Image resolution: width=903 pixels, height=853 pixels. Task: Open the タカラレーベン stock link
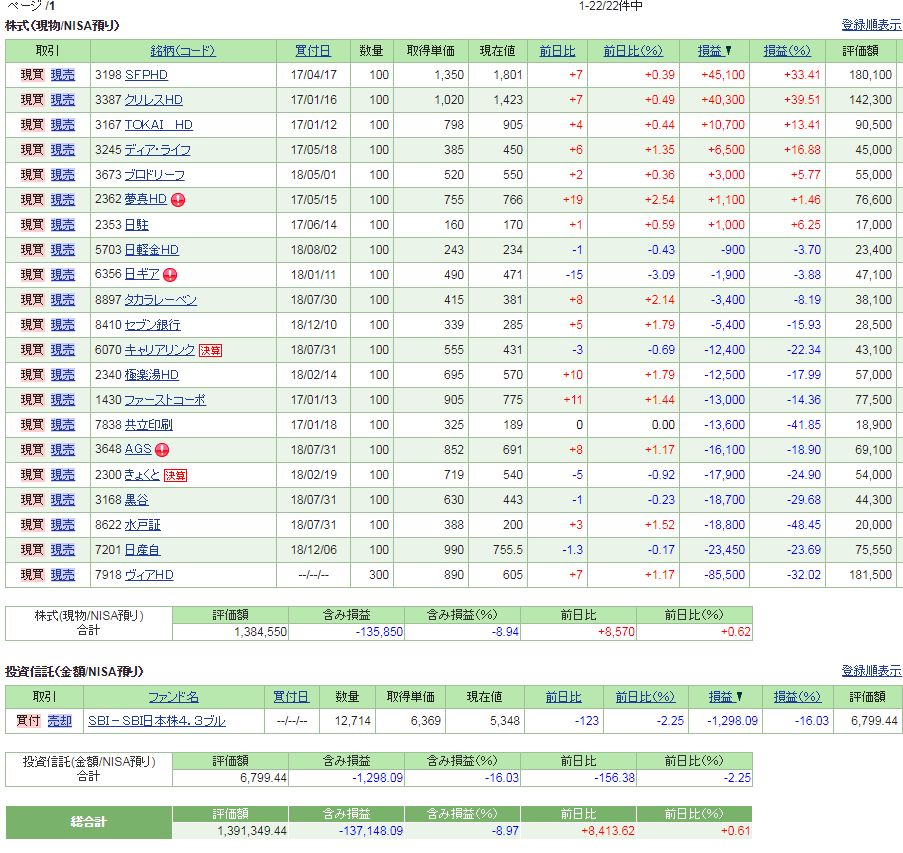161,300
